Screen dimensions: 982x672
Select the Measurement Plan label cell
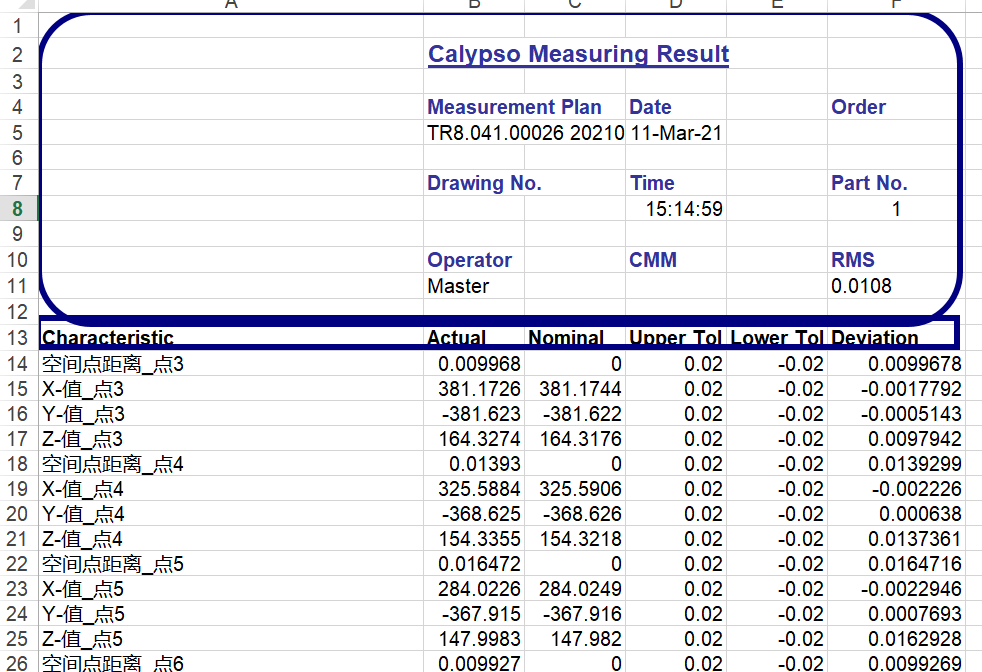tap(514, 107)
